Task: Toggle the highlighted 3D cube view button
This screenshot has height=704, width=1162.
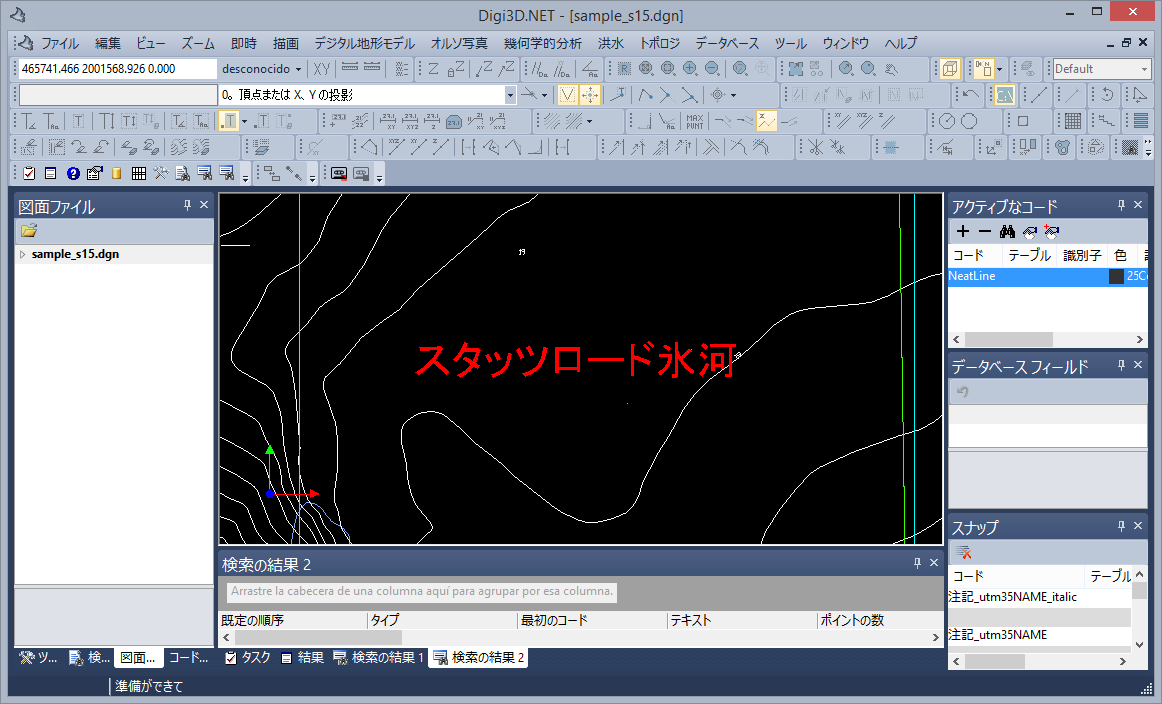Action: pos(950,69)
